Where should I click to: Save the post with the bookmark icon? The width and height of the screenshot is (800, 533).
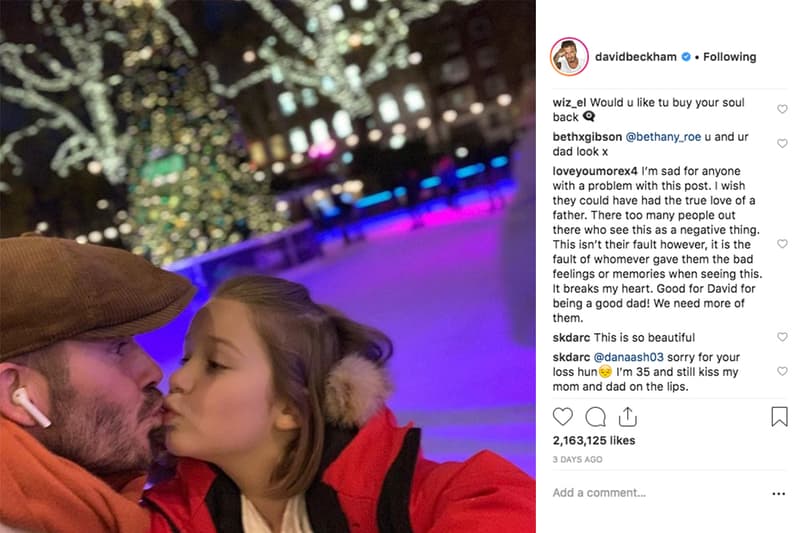pyautogui.click(x=779, y=417)
